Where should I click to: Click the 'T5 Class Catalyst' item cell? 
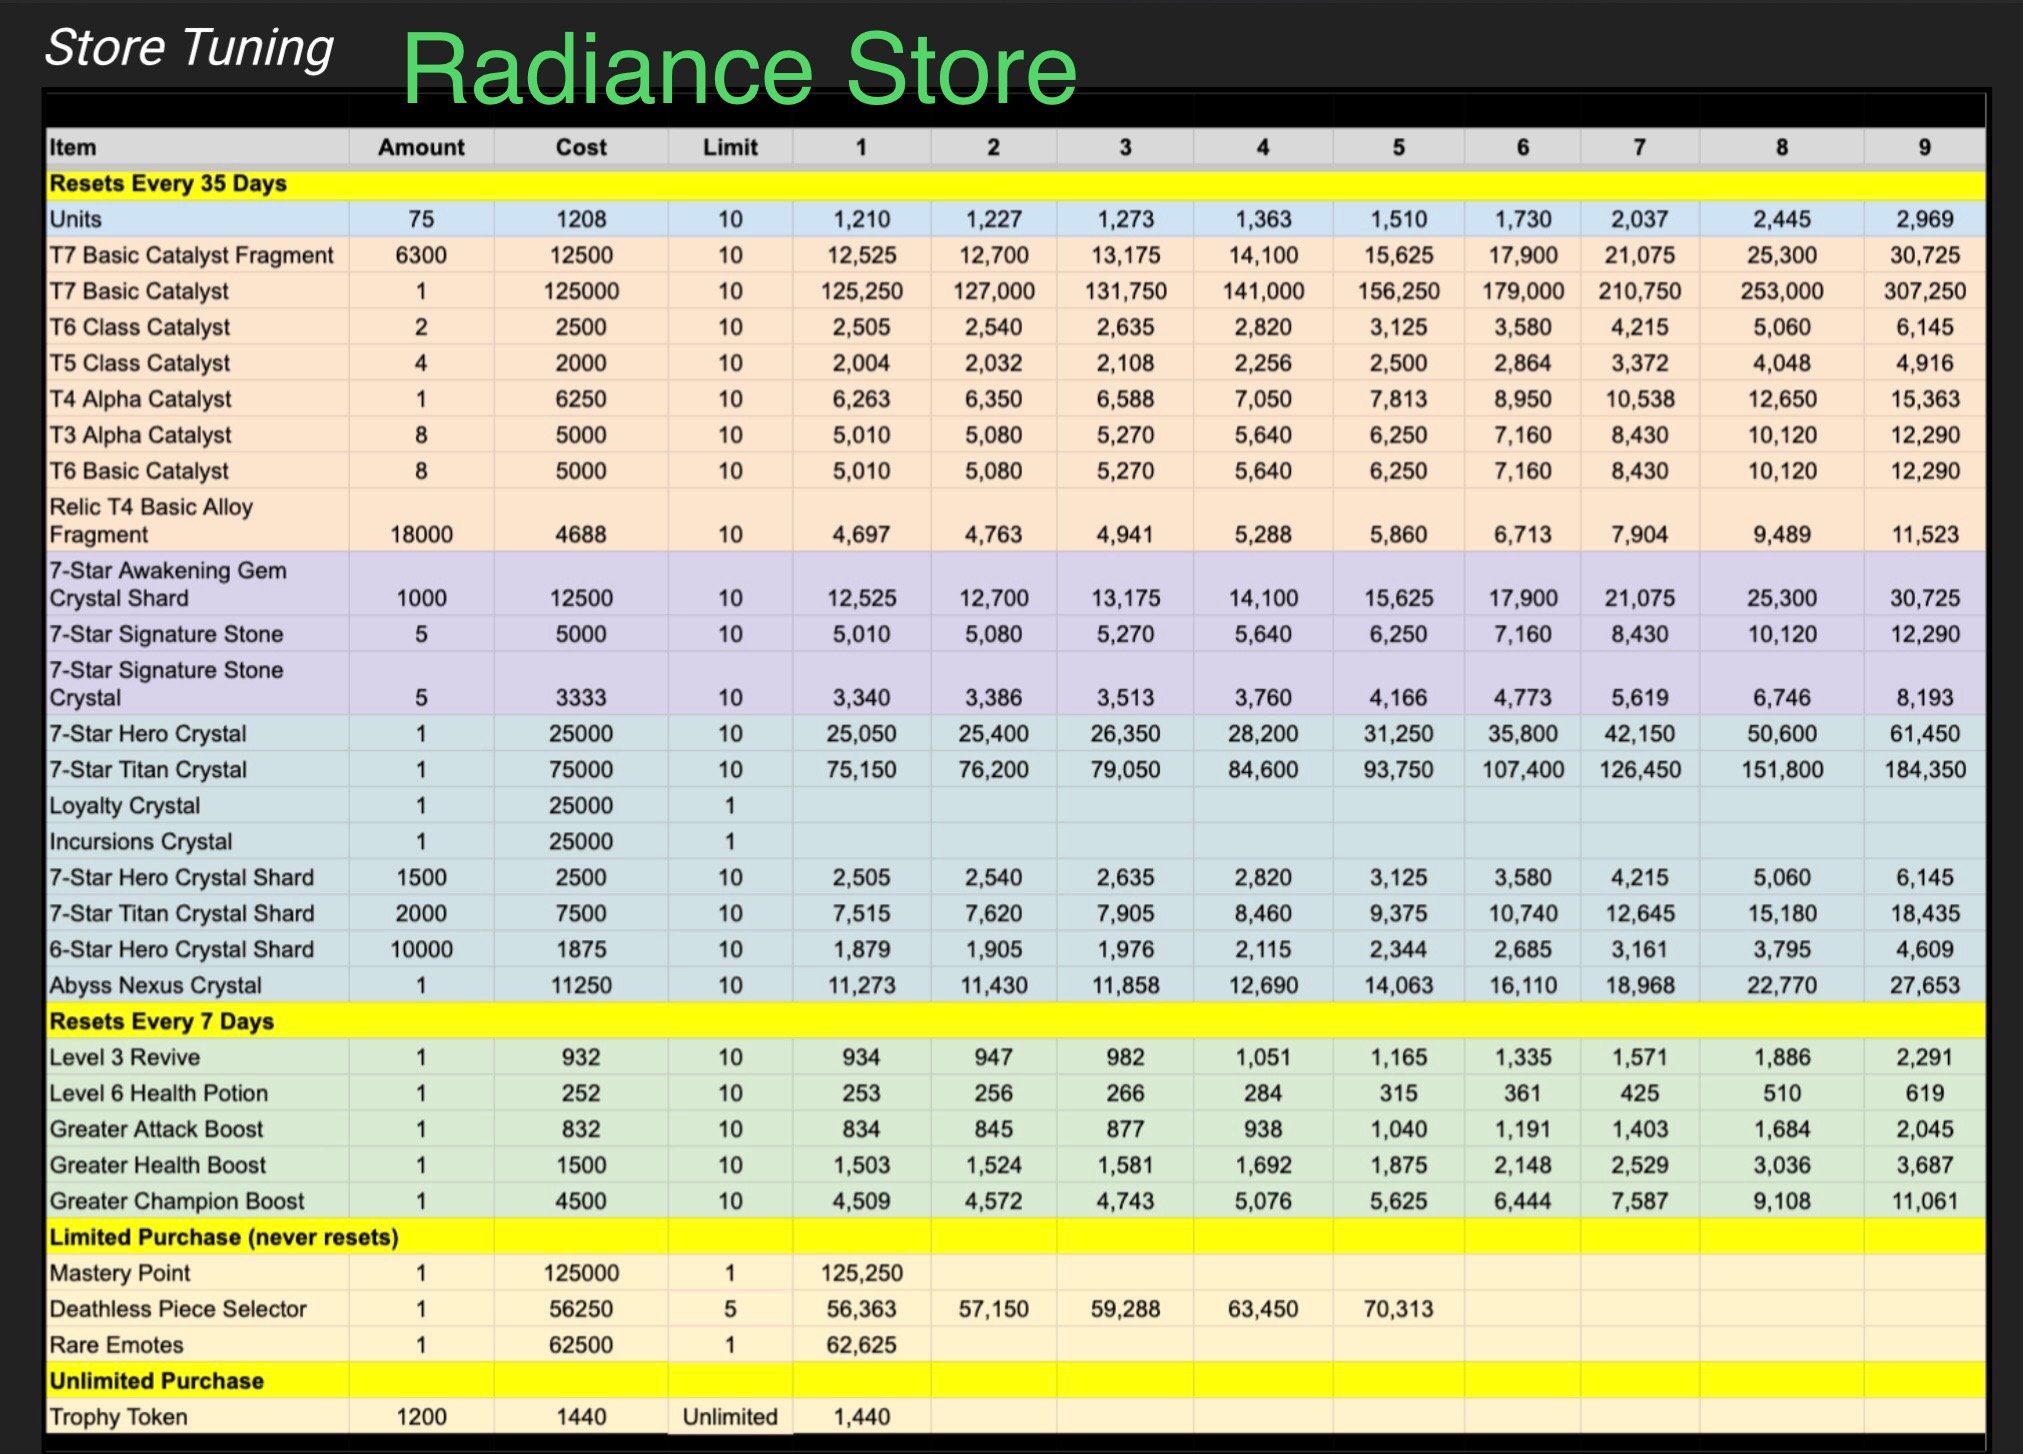click(x=197, y=363)
